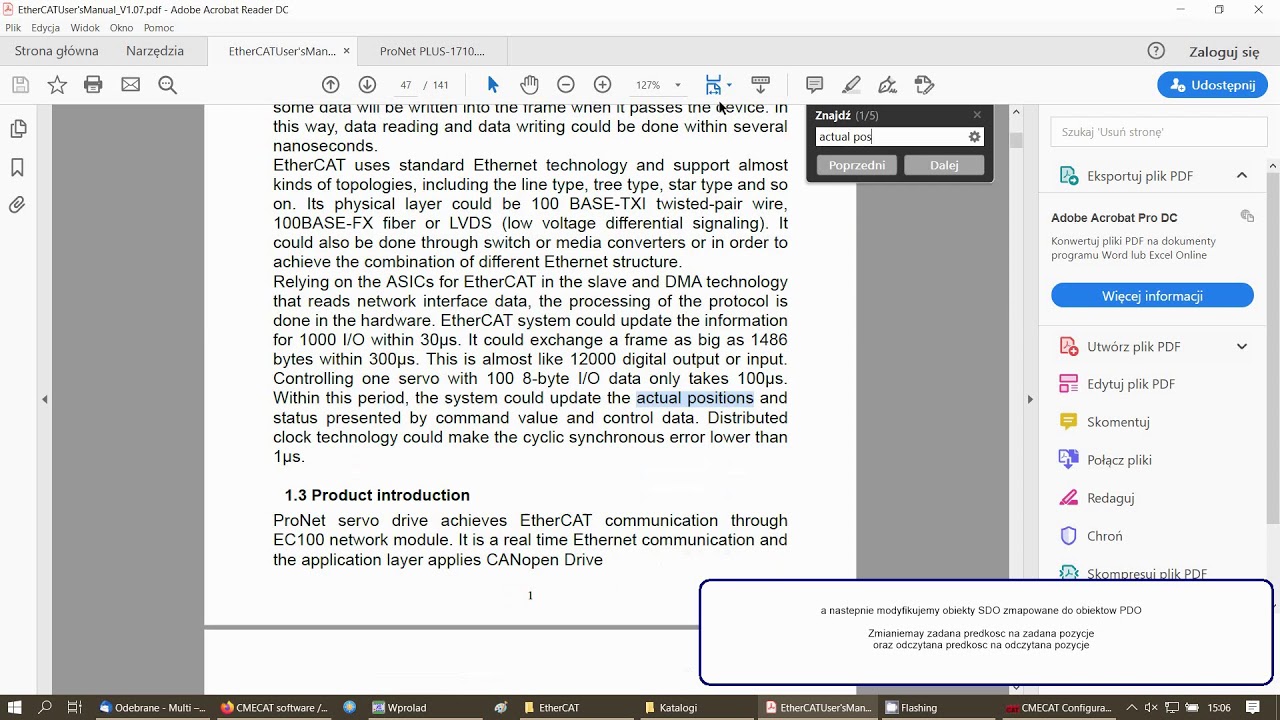Open the Page Thumbnails side panel

tap(17, 129)
